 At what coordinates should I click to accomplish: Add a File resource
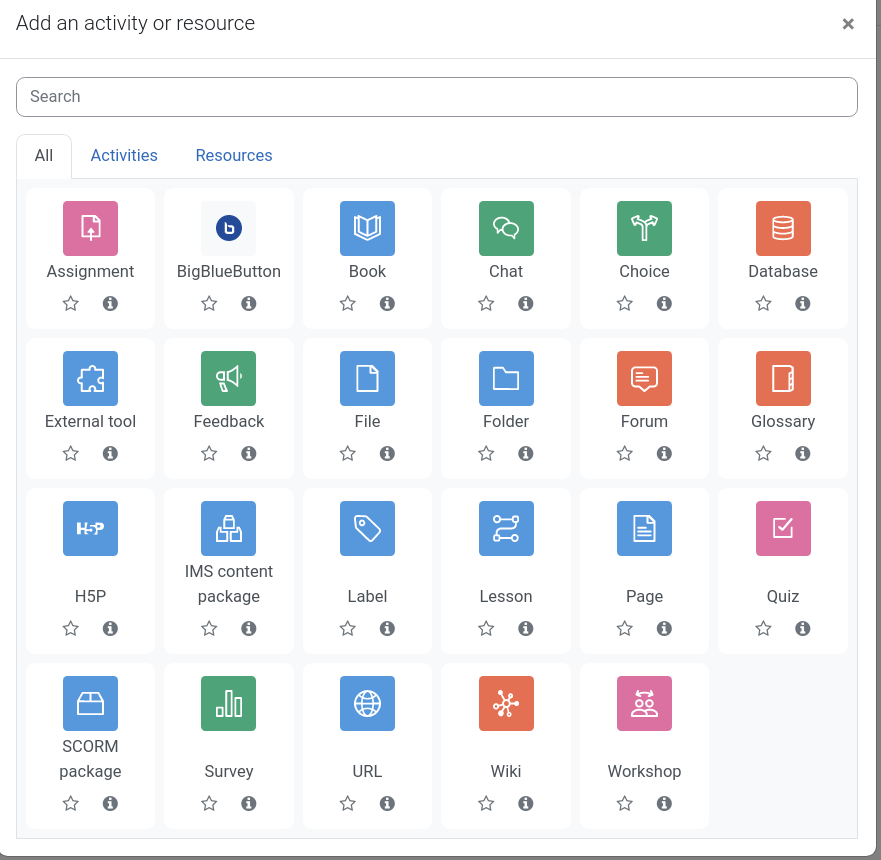pos(367,378)
